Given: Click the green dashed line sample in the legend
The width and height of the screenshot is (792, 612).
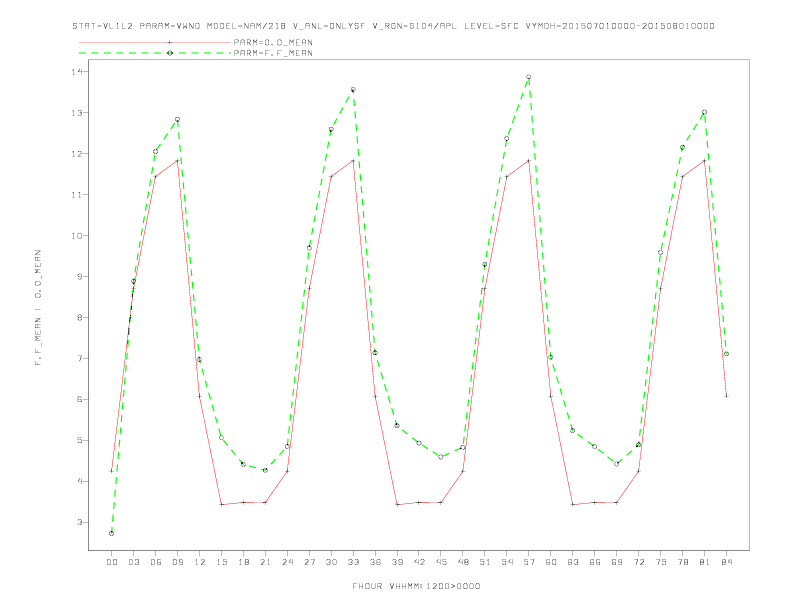Looking at the screenshot, I should pyautogui.click(x=155, y=53).
